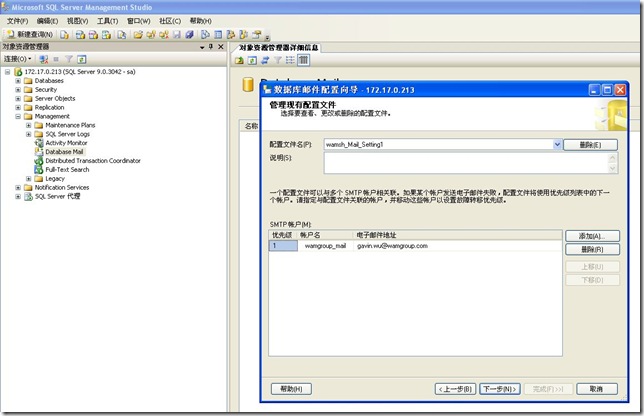The width and height of the screenshot is (644, 416).
Task: Expand the Replication folder
Action: tap(18, 108)
